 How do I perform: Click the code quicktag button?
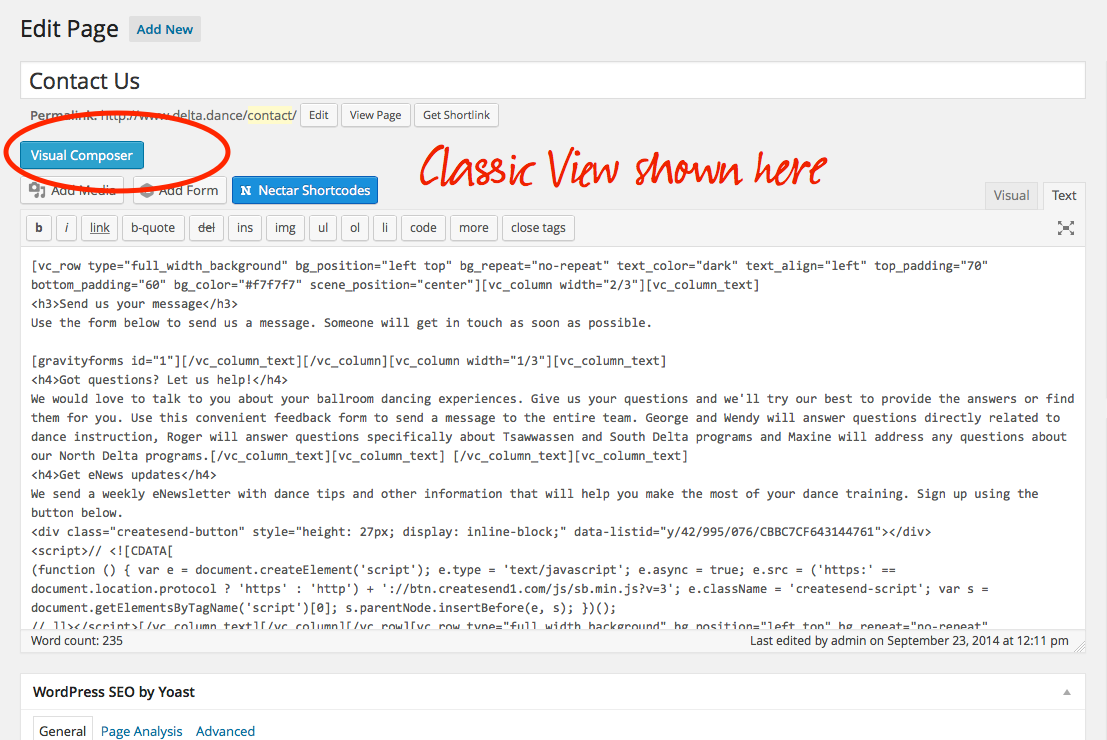point(423,228)
